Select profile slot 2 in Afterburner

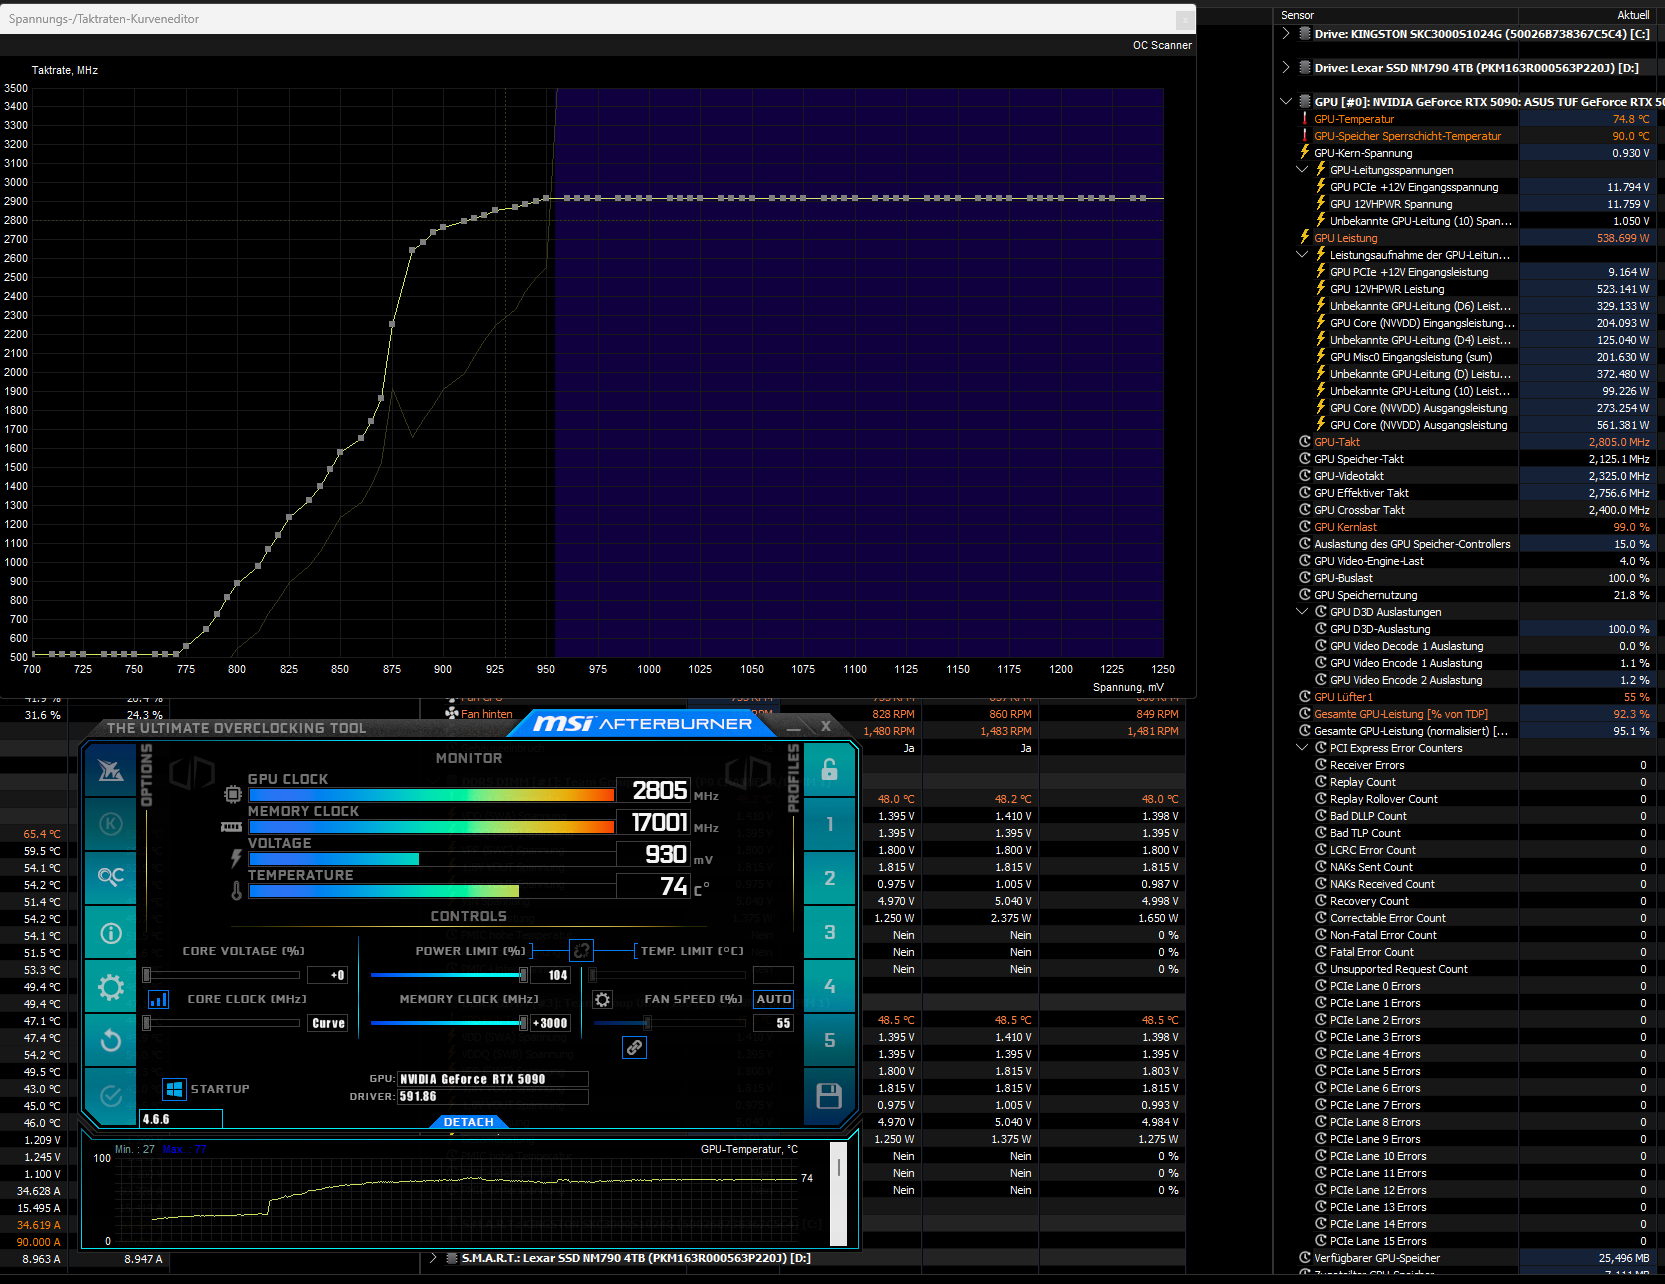[829, 878]
